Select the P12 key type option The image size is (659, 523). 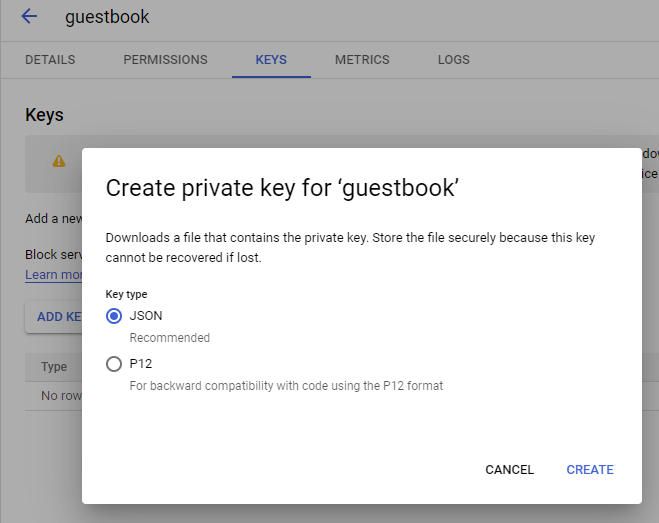pos(114,364)
